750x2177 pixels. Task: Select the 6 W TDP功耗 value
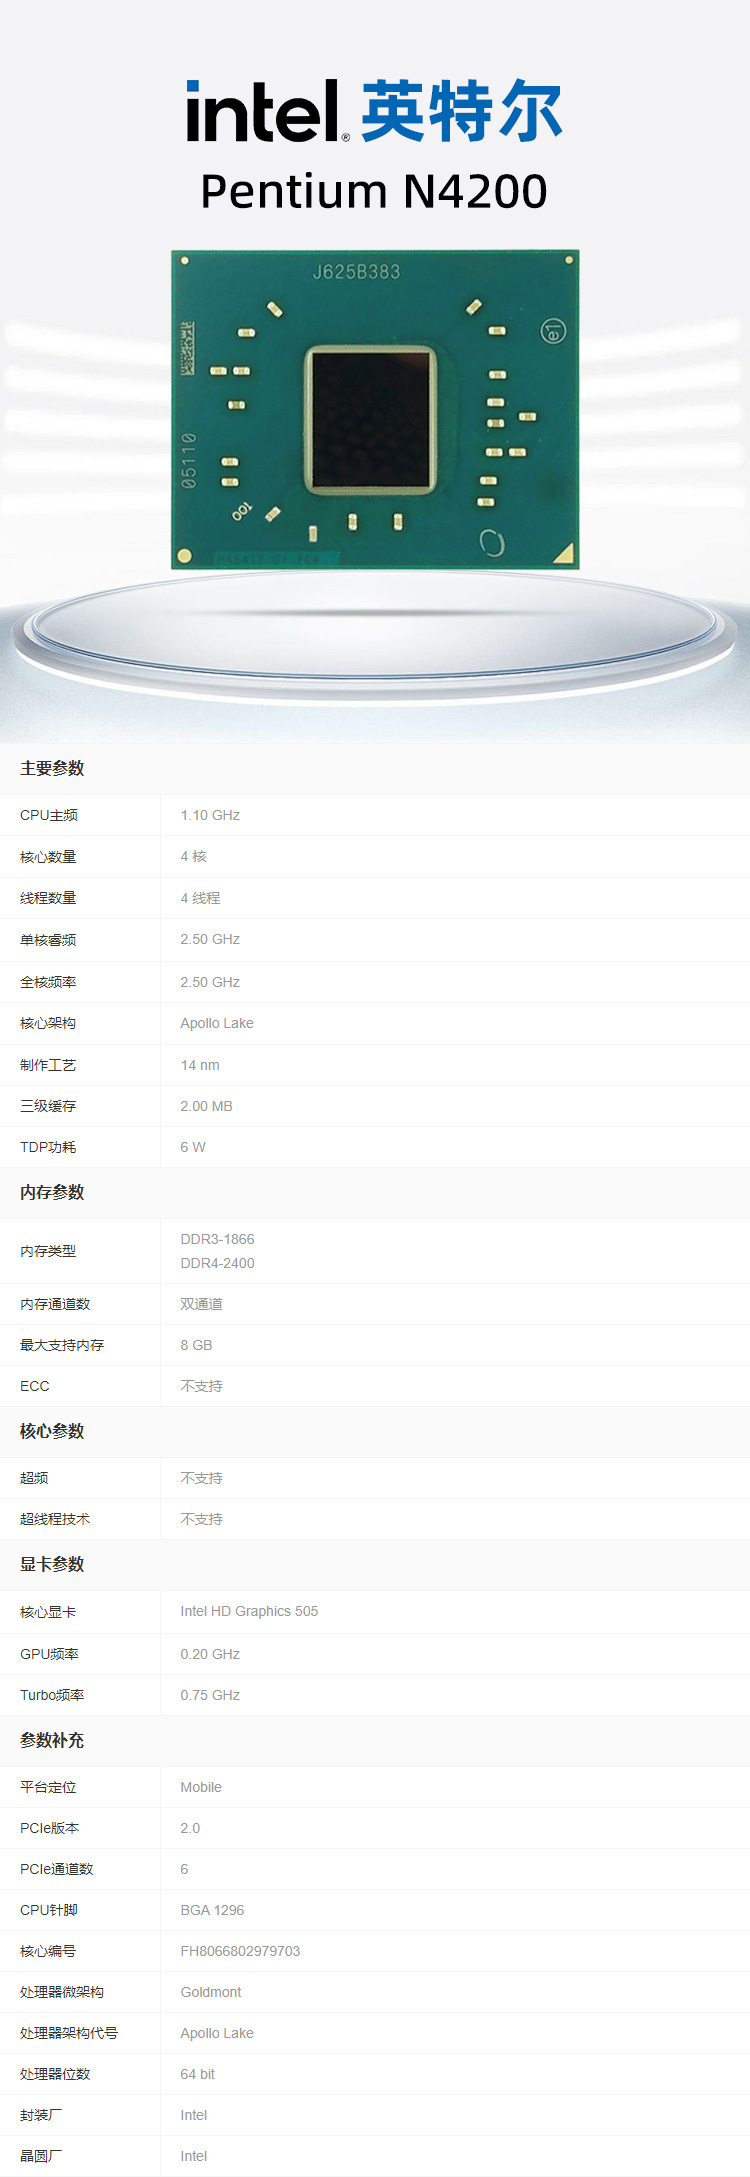[193, 1147]
